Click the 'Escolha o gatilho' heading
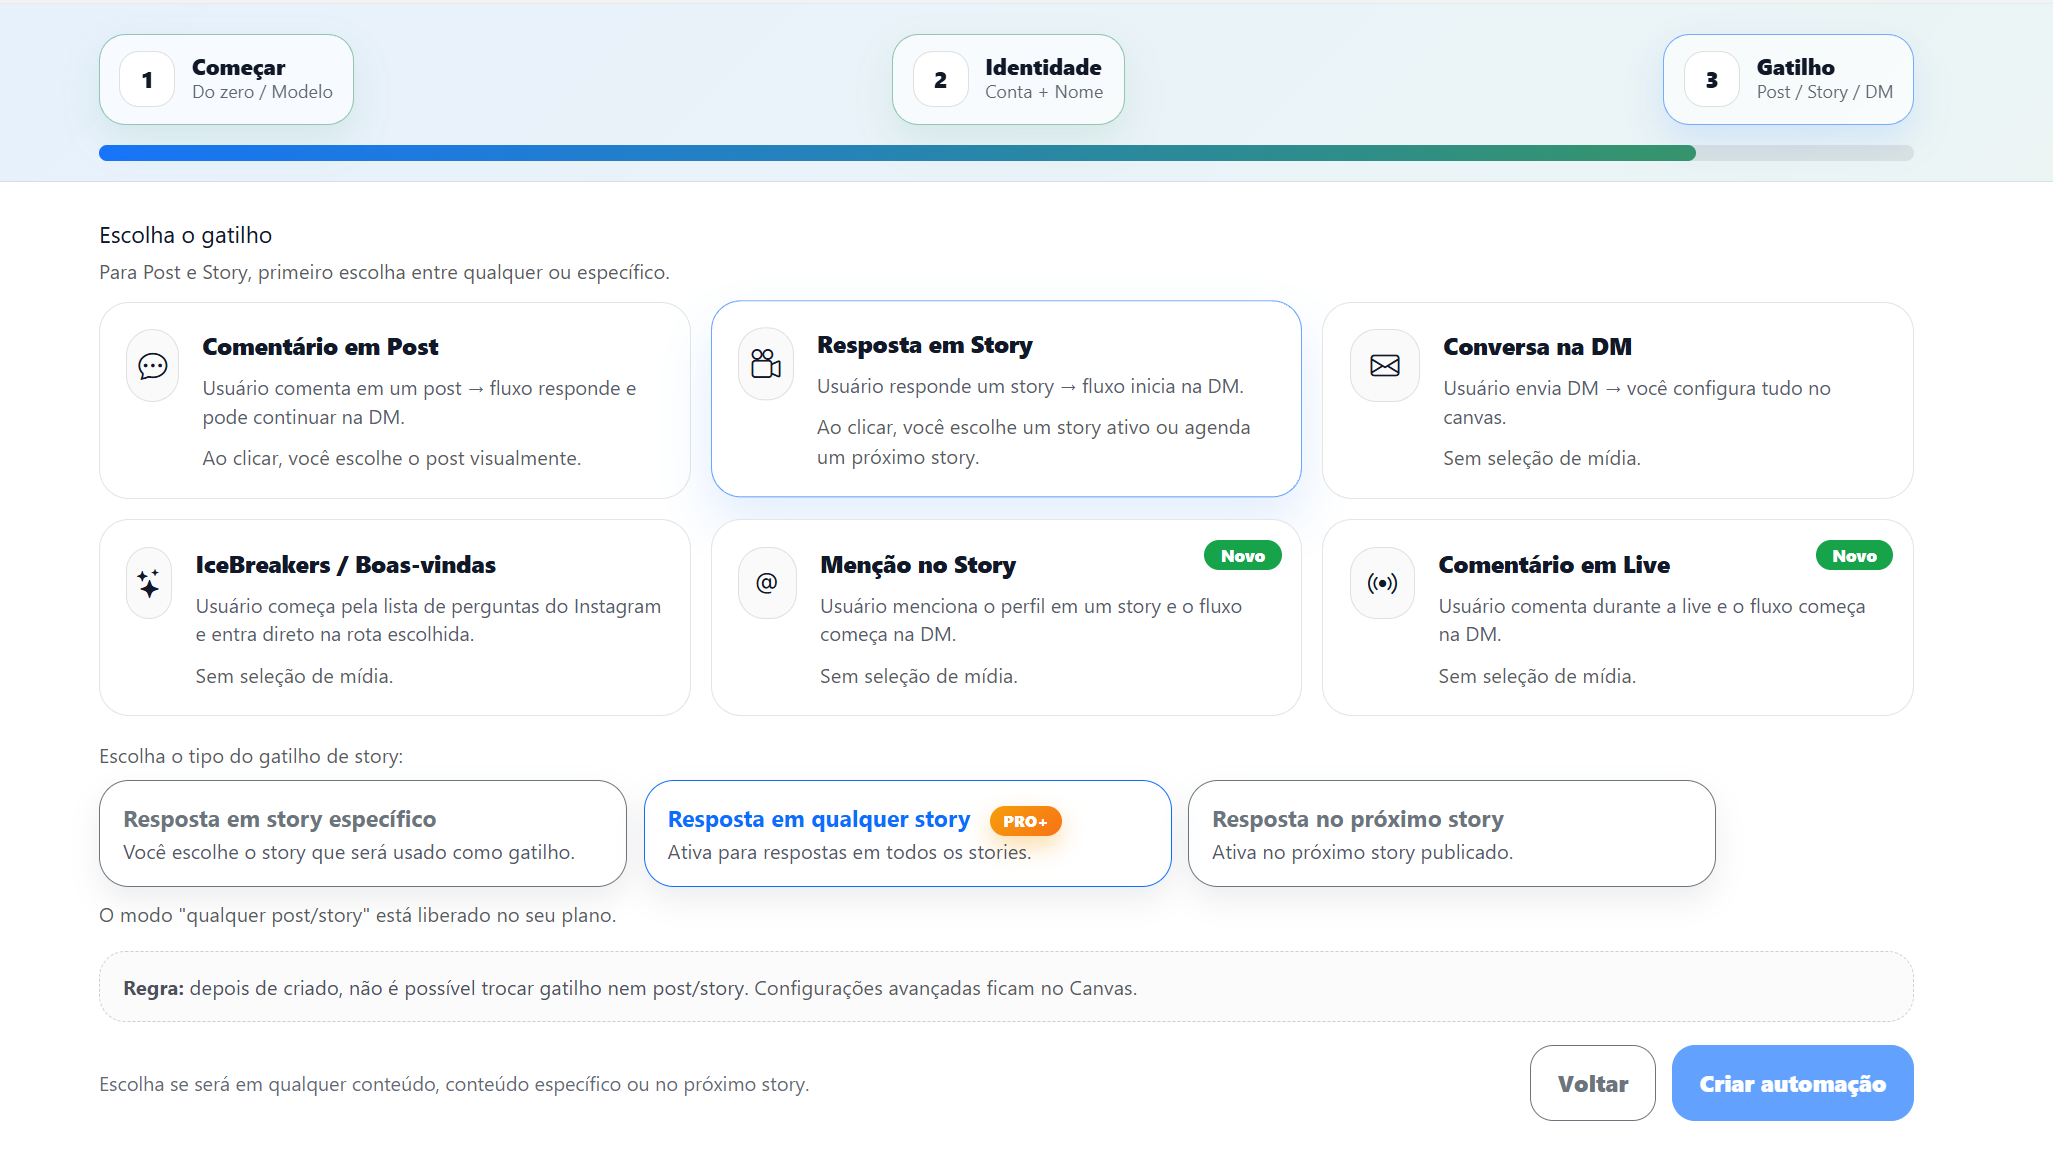The image size is (2053, 1153). [186, 235]
